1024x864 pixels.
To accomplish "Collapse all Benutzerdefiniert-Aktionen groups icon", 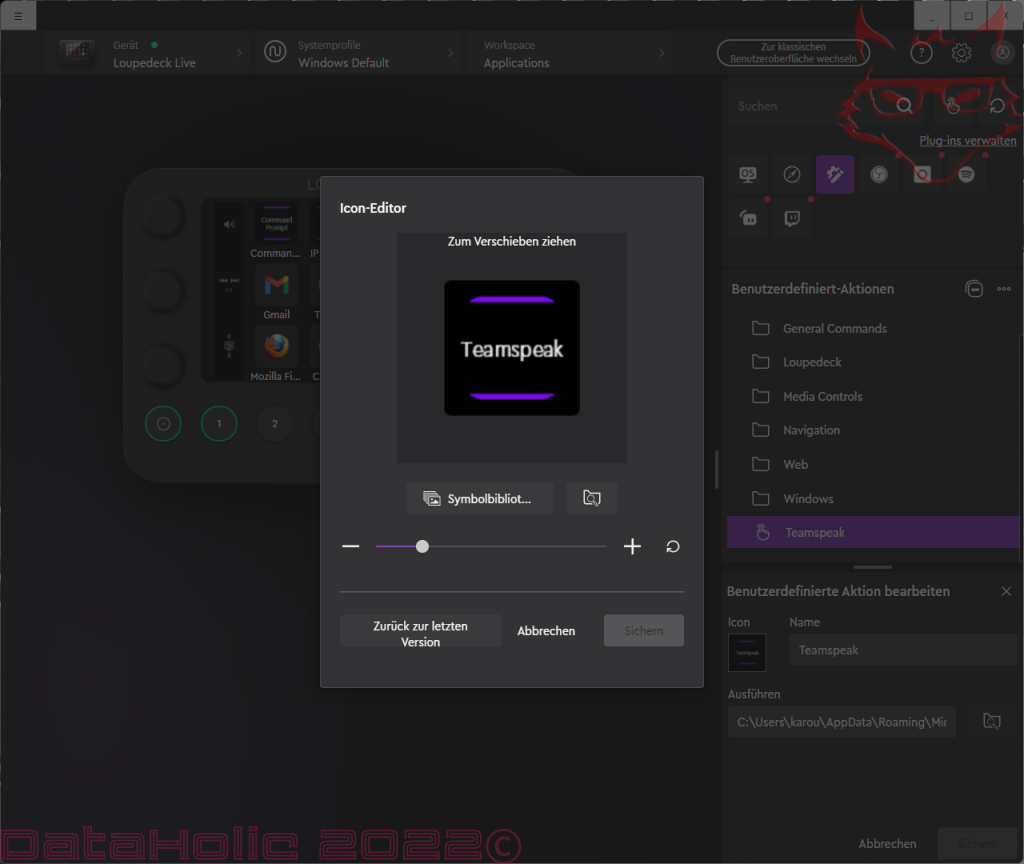I will pyautogui.click(x=974, y=289).
